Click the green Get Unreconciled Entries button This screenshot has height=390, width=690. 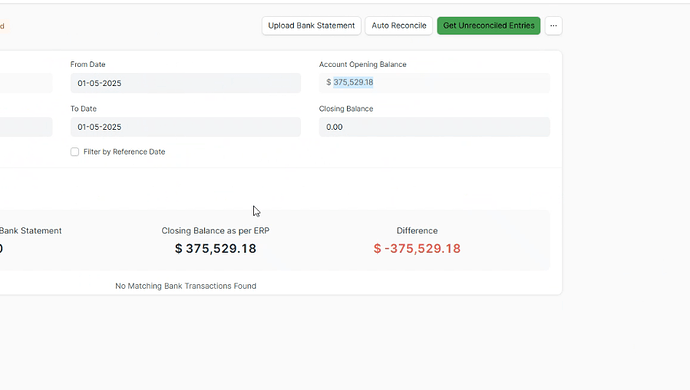(488, 26)
